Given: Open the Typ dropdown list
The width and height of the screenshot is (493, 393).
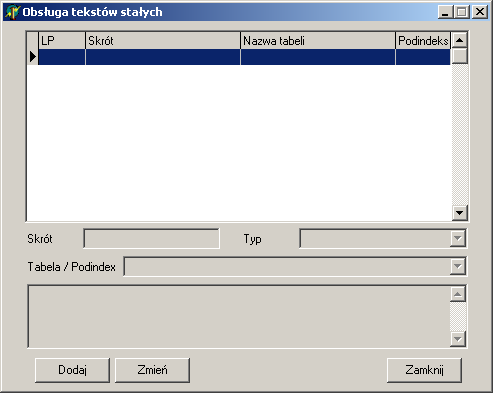Looking at the screenshot, I should 458,238.
